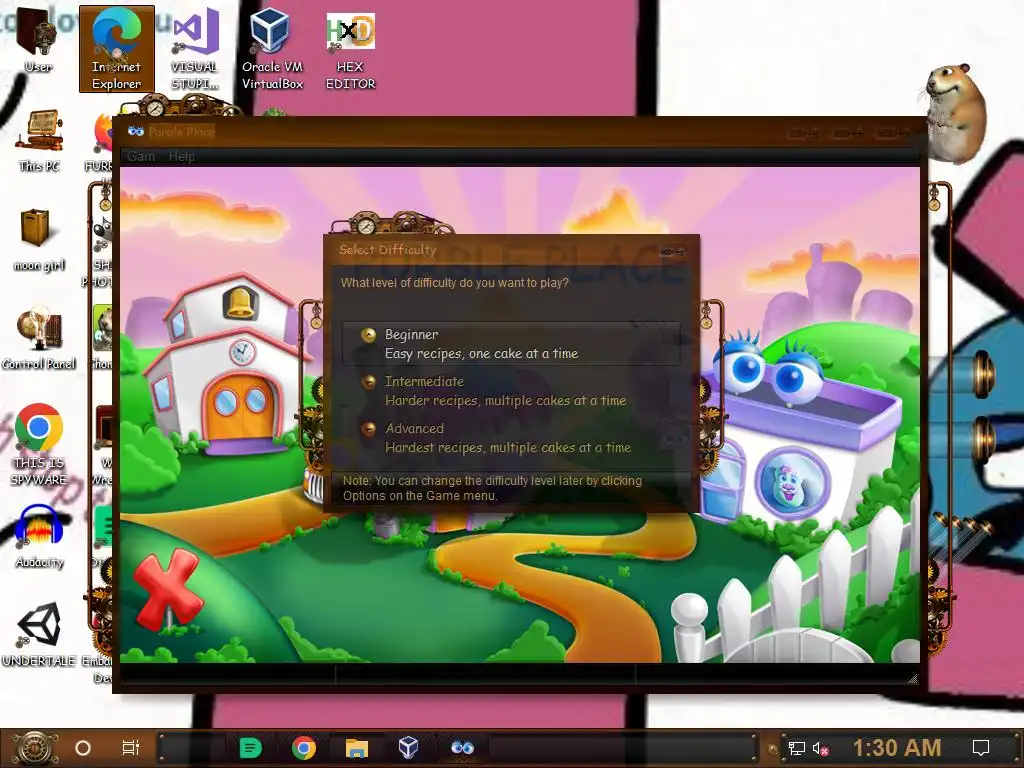Launch Audacity from the desktop
The height and width of the screenshot is (768, 1024).
[x=39, y=537]
